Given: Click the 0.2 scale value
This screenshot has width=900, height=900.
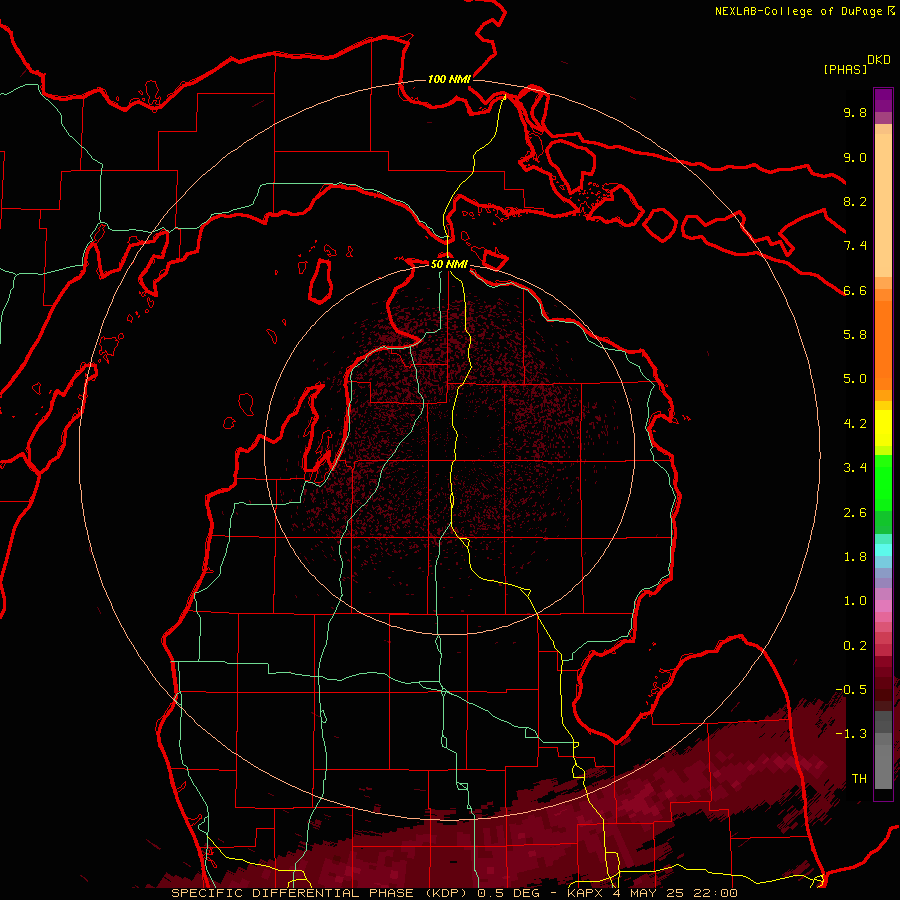Looking at the screenshot, I should (x=855, y=646).
